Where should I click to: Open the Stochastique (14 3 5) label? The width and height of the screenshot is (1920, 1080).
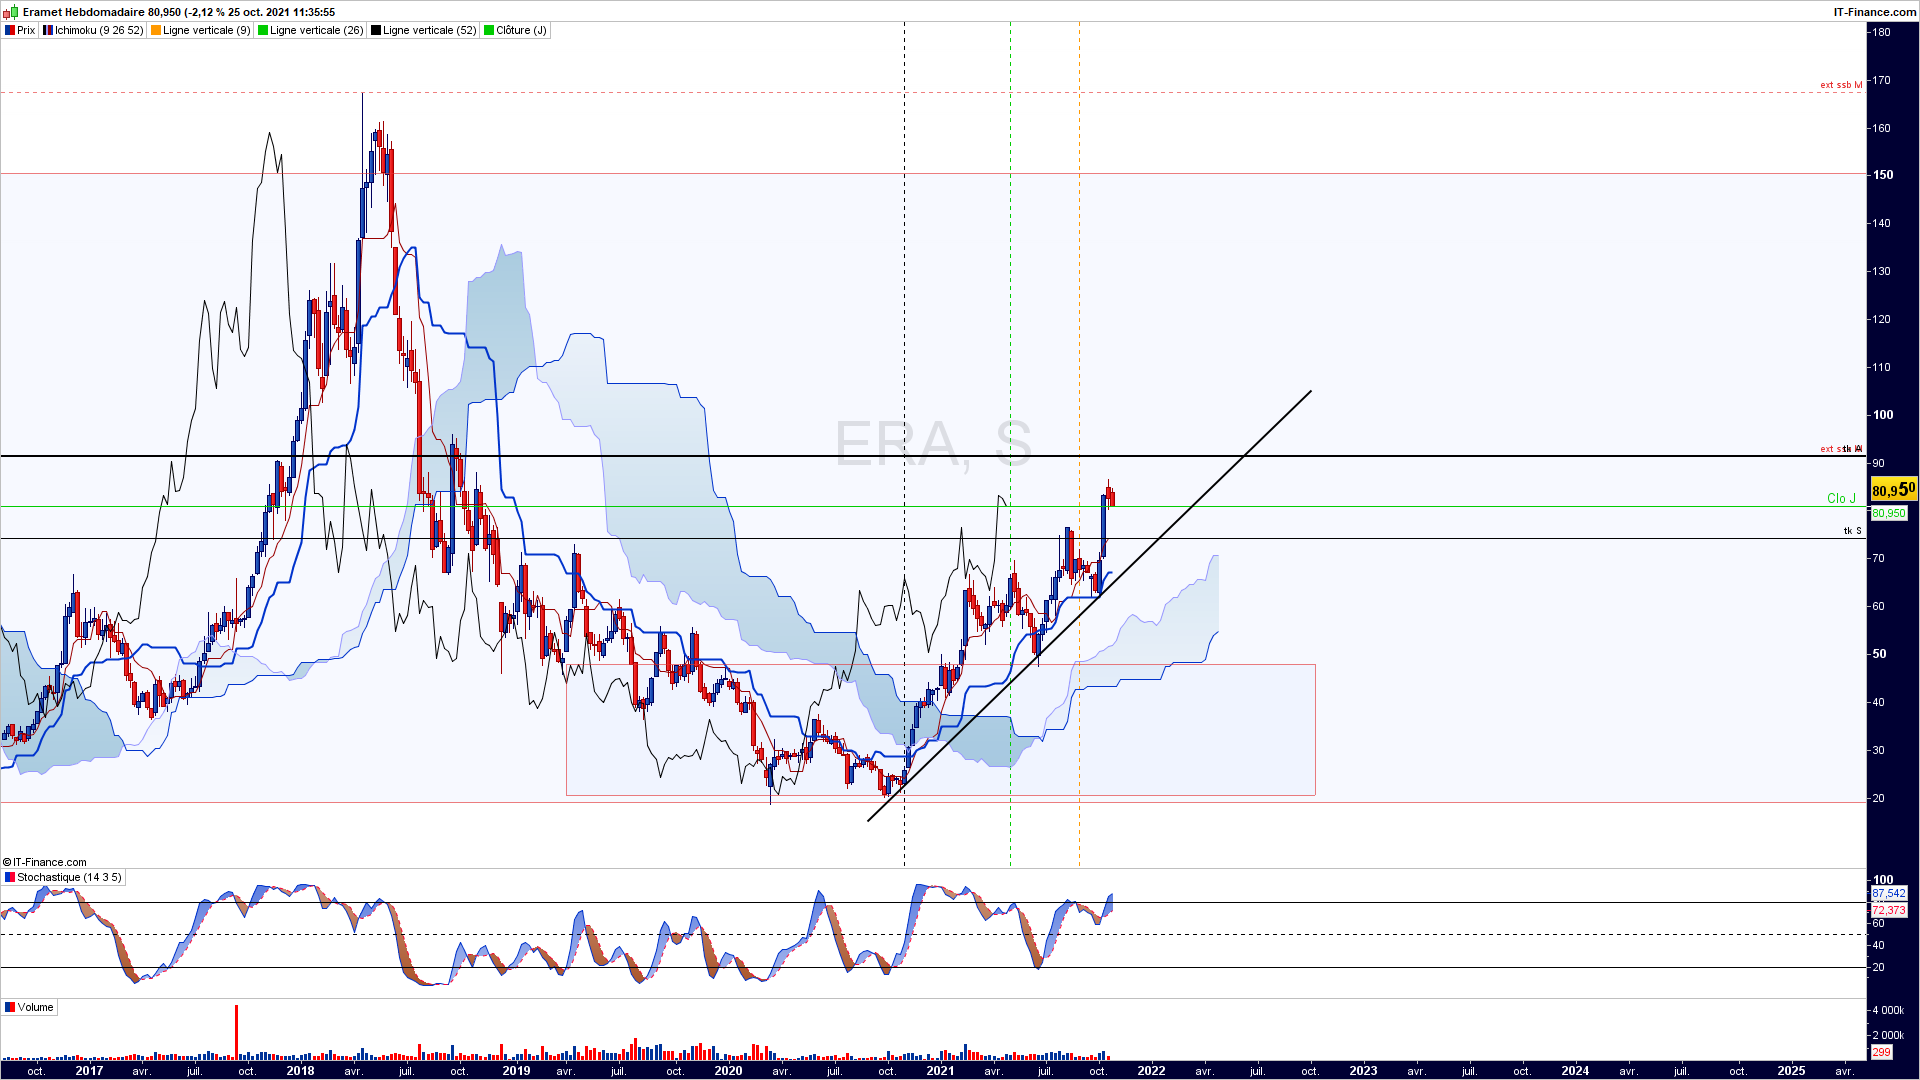click(x=69, y=878)
